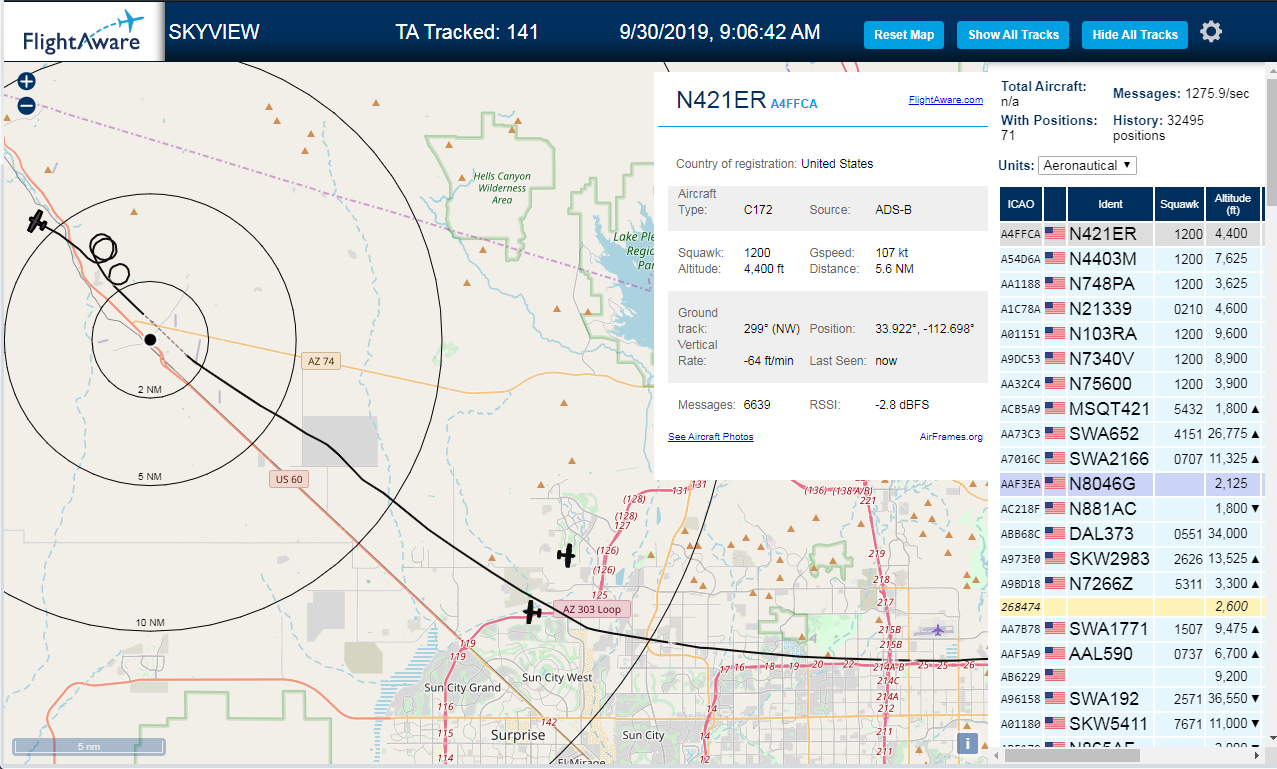Viewport: 1277px width, 769px height.
Task: Select the N75600 aircraft row
Action: pyautogui.click(x=1130, y=384)
